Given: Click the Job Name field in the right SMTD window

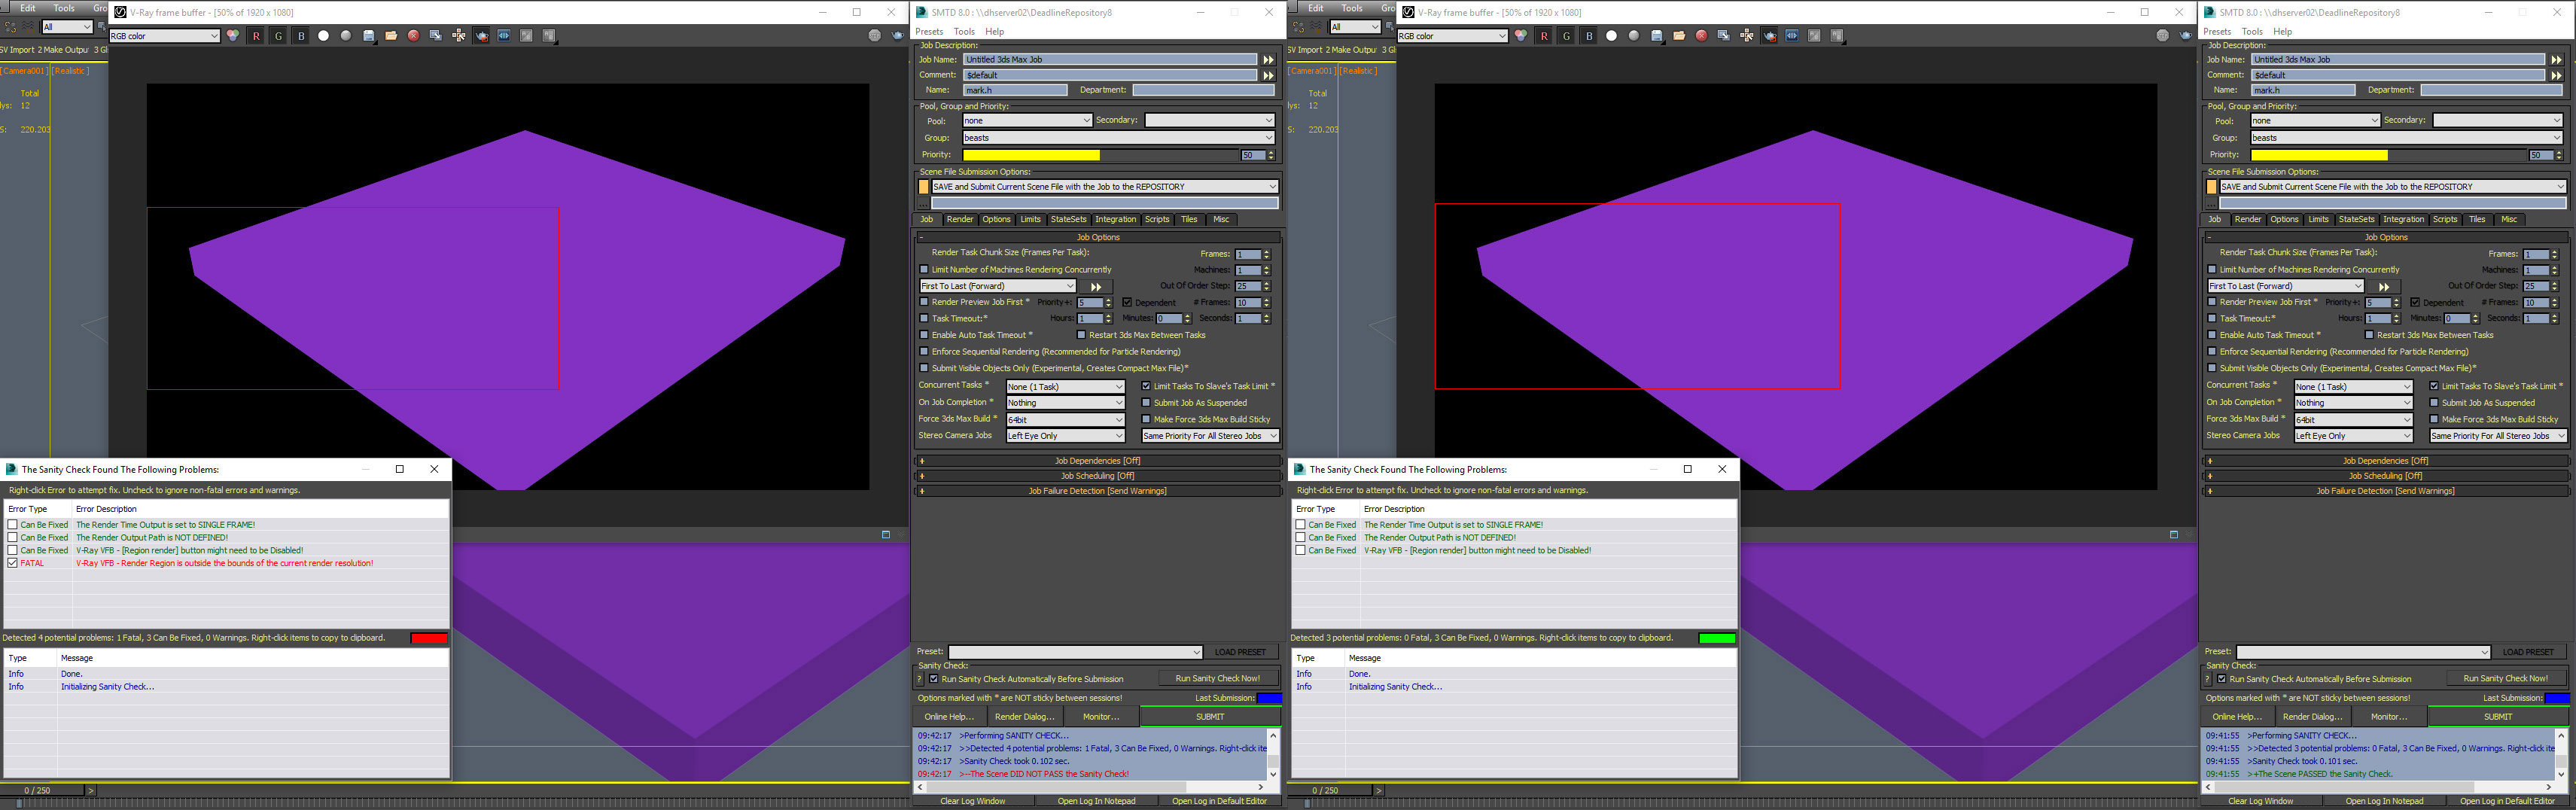Looking at the screenshot, I should (2397, 59).
